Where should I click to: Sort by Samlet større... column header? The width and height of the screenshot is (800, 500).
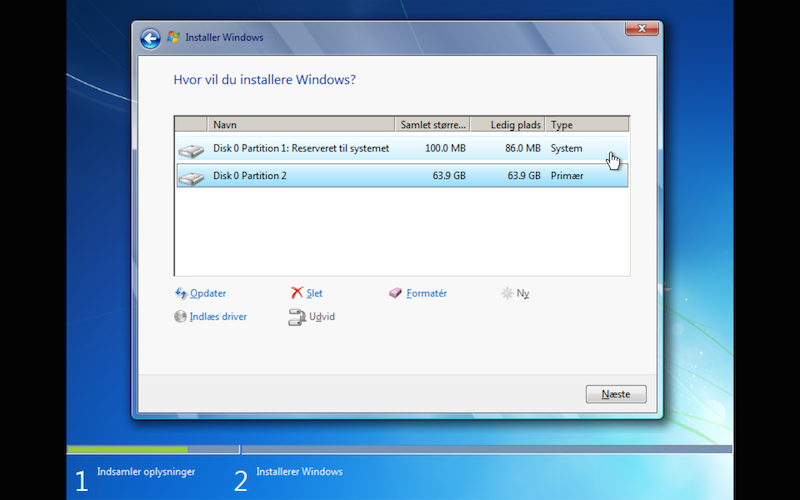(x=433, y=124)
